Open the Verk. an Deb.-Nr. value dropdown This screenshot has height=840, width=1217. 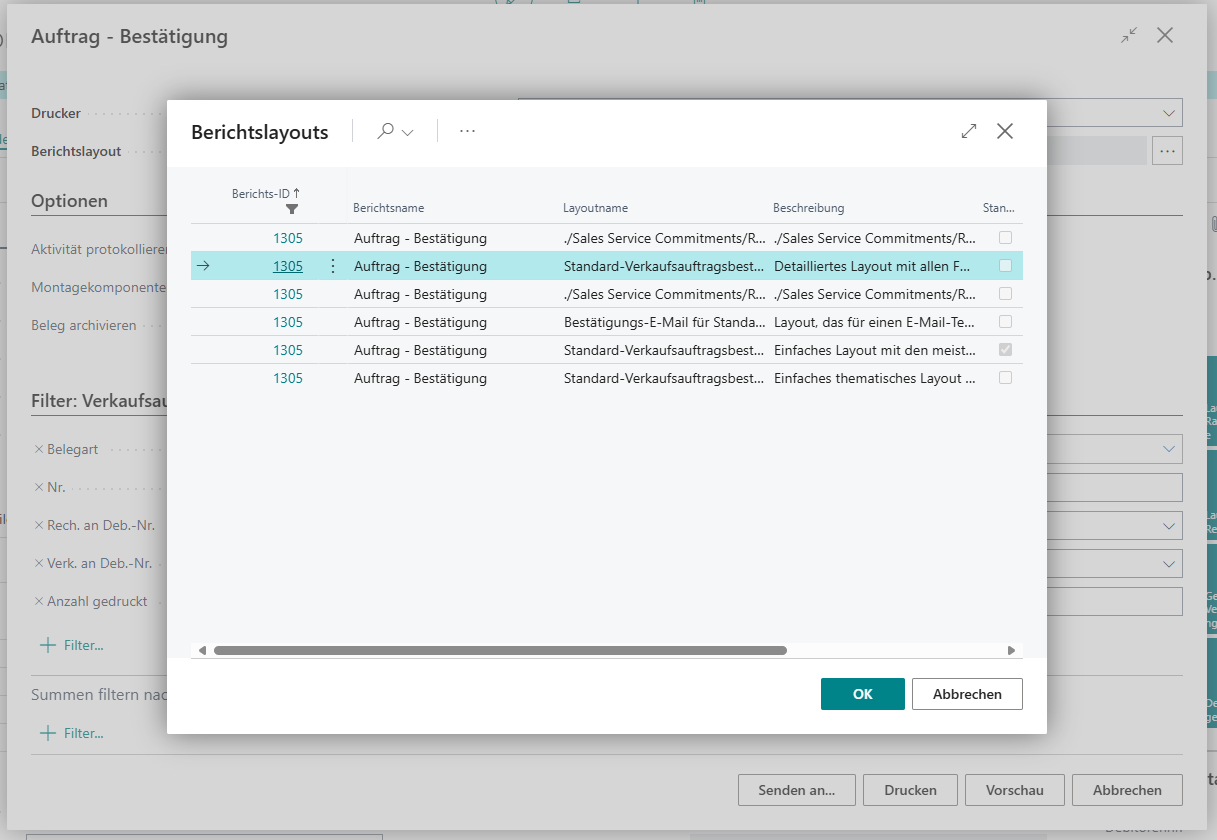pyautogui.click(x=1169, y=564)
